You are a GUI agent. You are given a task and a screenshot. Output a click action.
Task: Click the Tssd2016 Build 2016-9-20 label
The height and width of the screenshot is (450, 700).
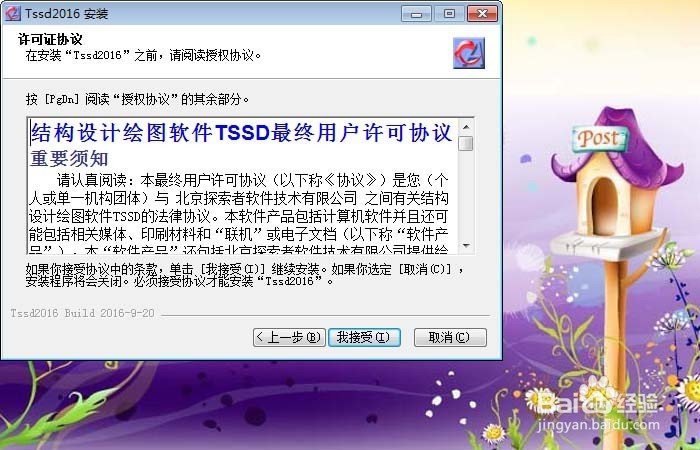point(82,313)
